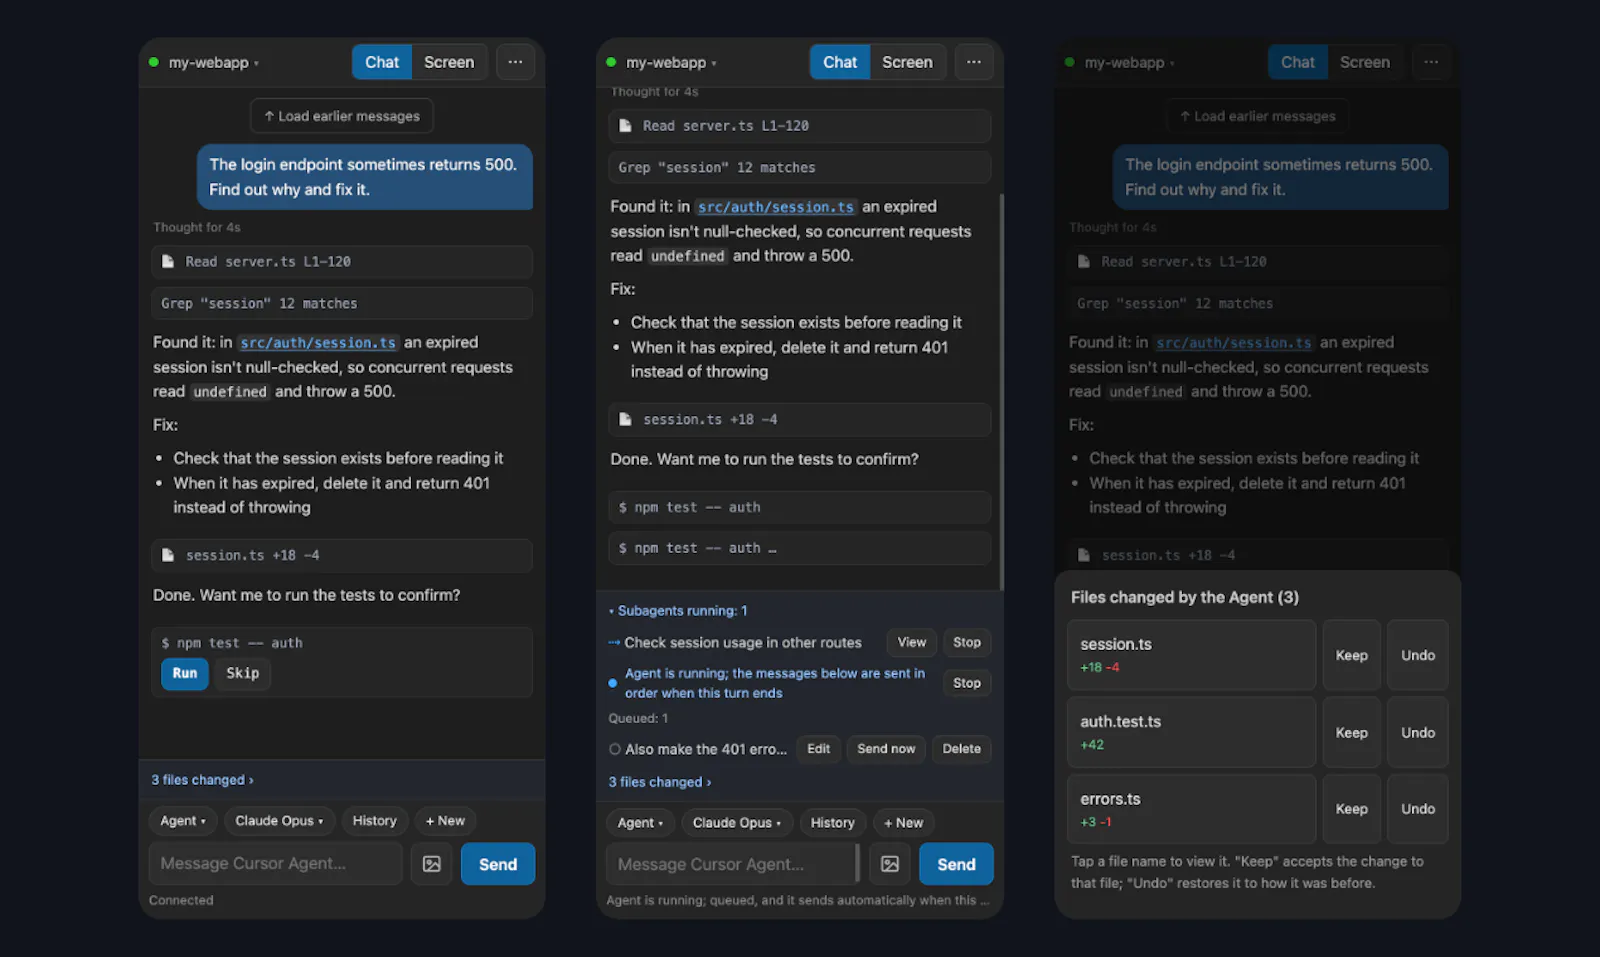Image resolution: width=1600 pixels, height=957 pixels.
Task: View the 'Check session usage in other routes' subagent
Action: 912,642
